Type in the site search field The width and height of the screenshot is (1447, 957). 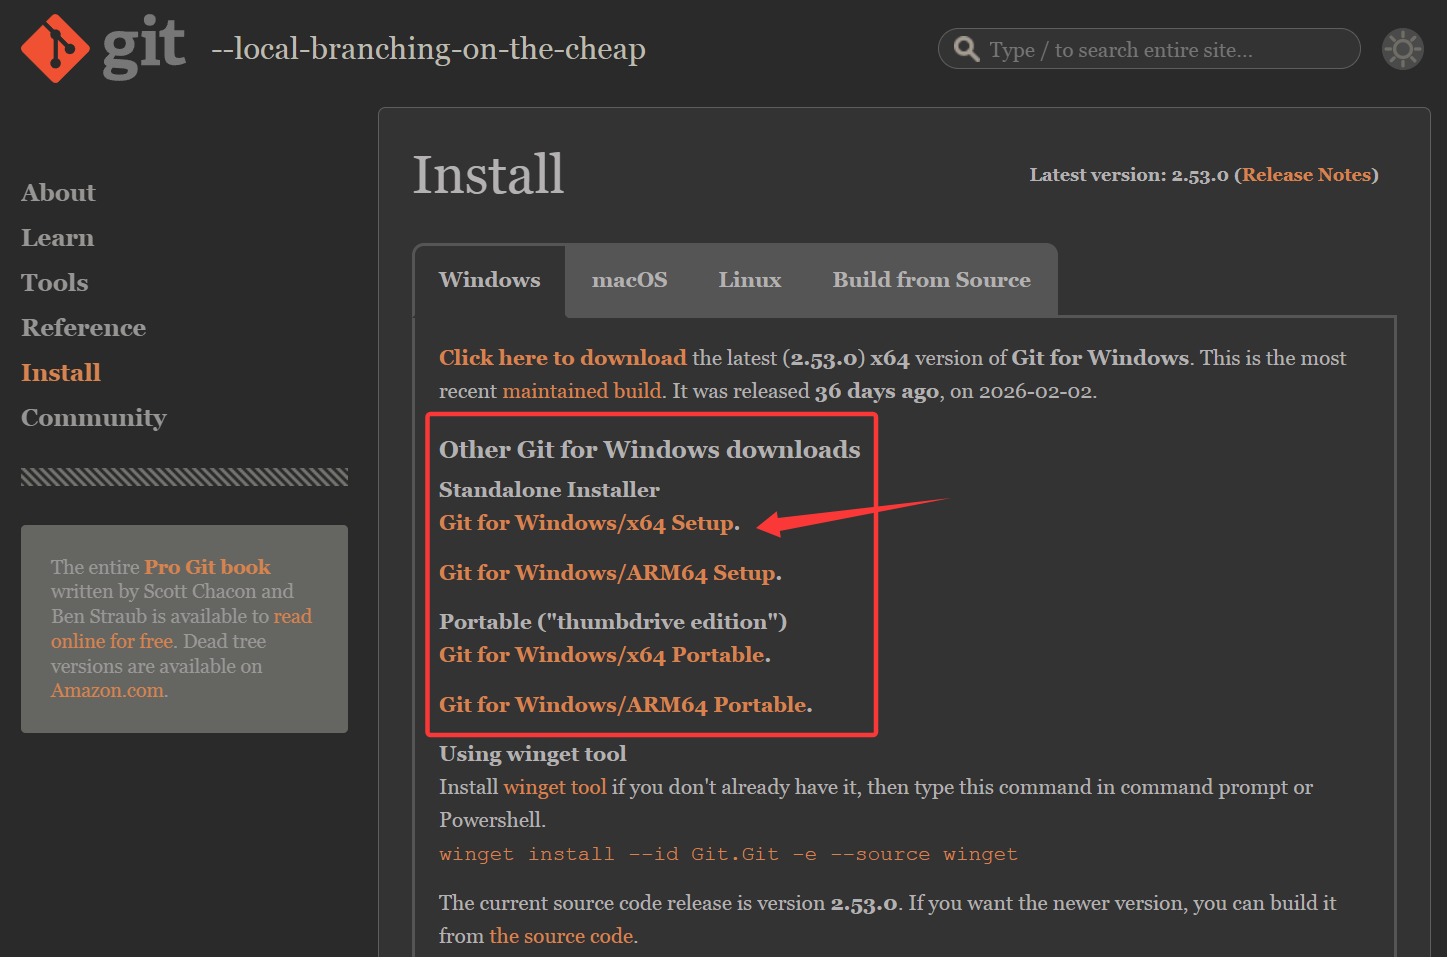pos(1160,50)
